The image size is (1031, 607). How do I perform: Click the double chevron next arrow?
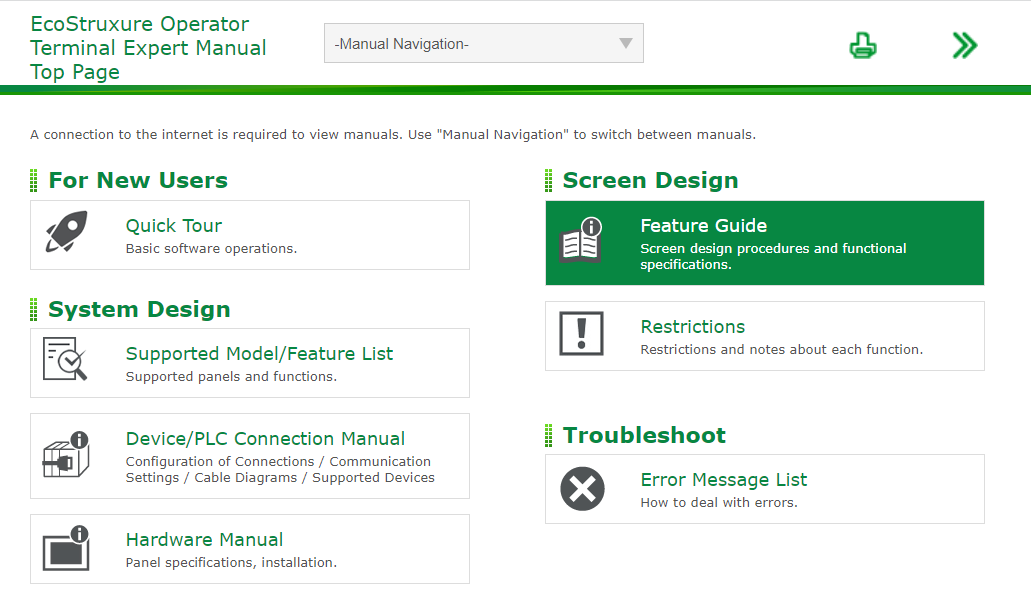pos(965,45)
